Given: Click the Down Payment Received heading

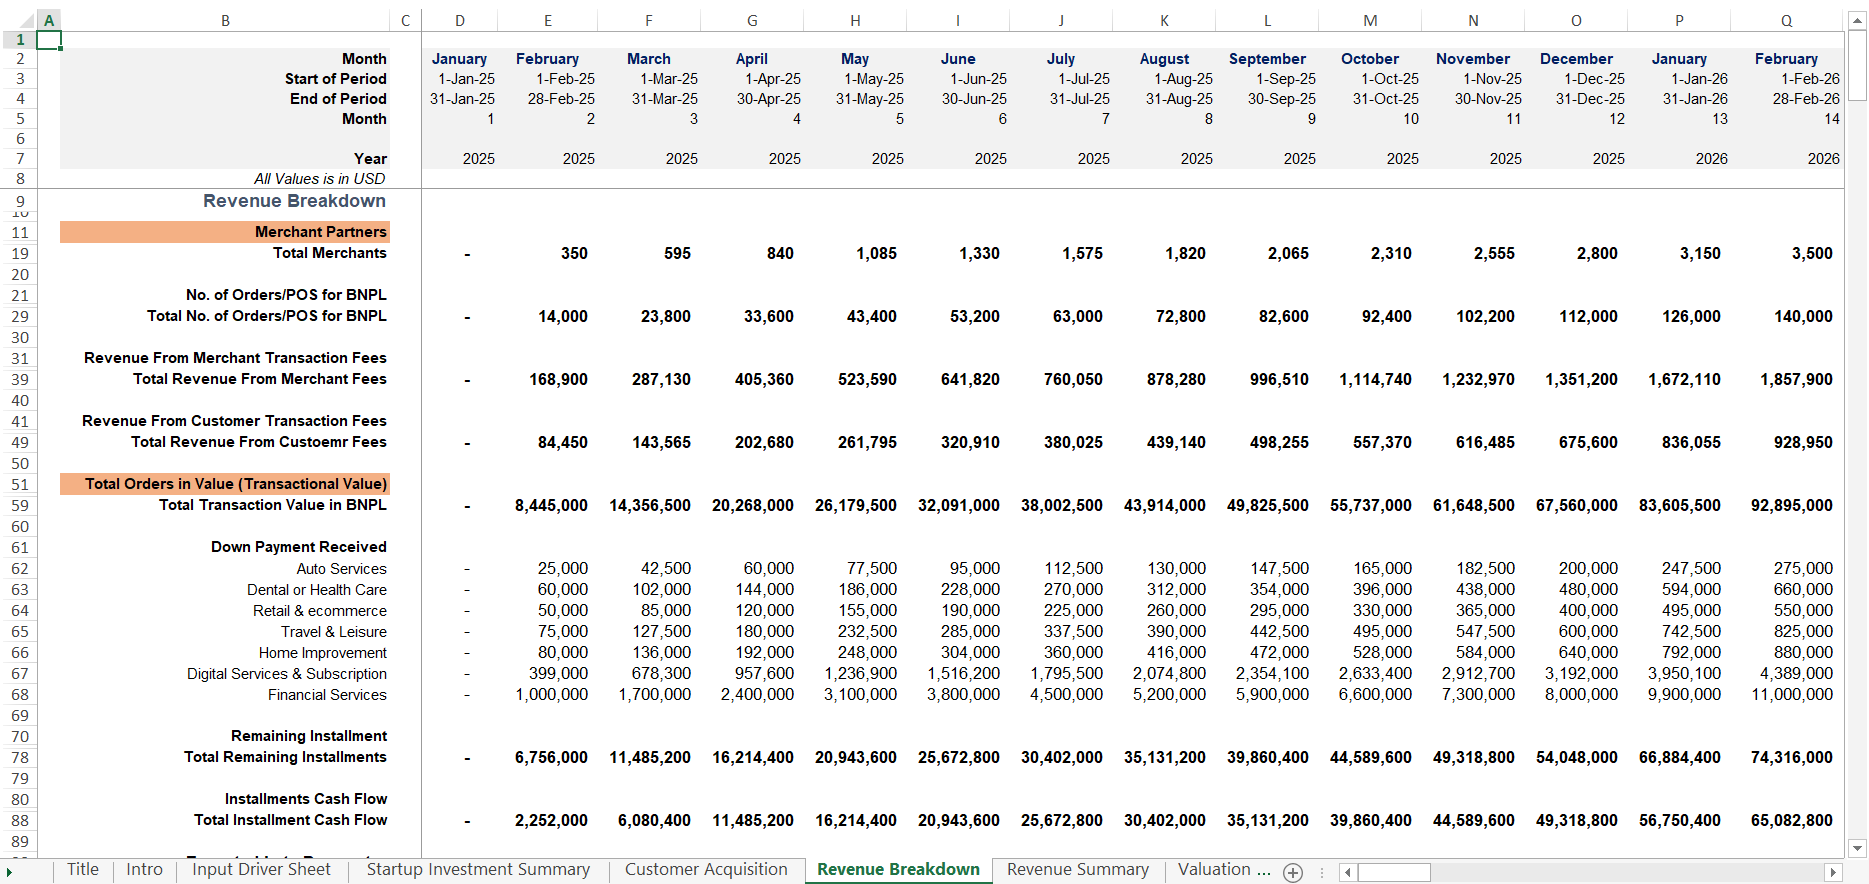Looking at the screenshot, I should (299, 547).
